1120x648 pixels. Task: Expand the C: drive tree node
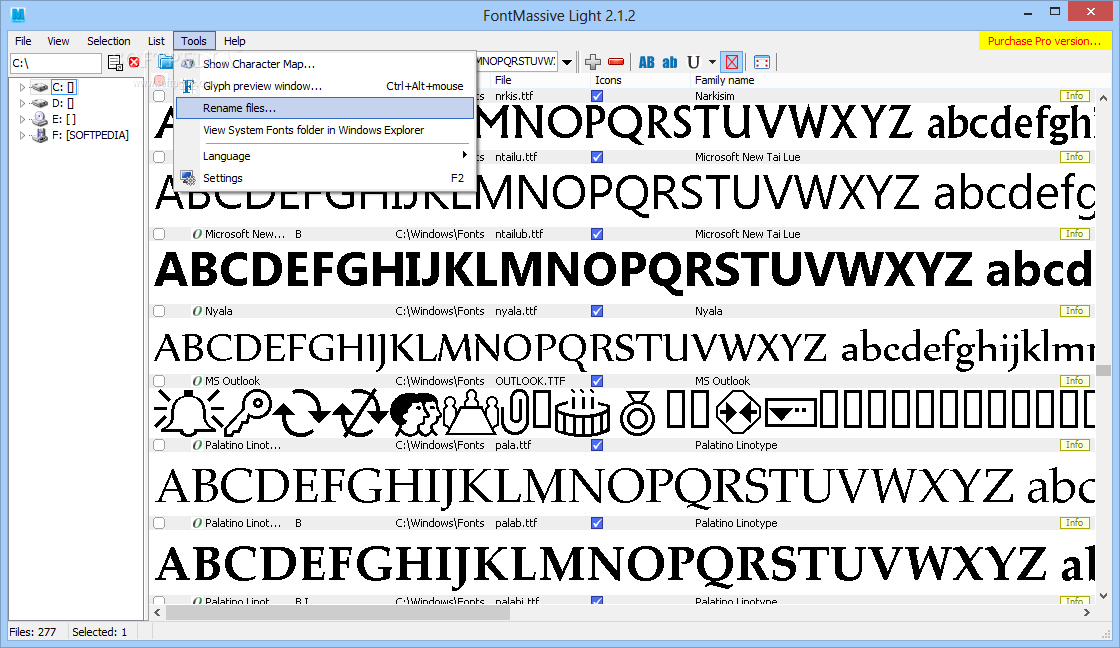[22, 87]
